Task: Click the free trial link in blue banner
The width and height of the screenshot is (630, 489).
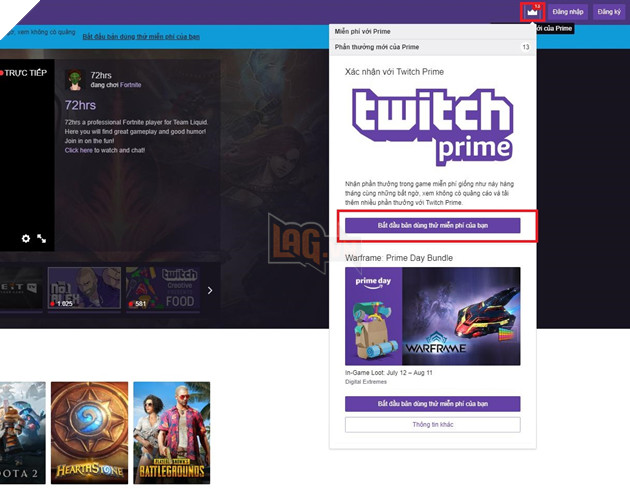Action: click(x=141, y=37)
